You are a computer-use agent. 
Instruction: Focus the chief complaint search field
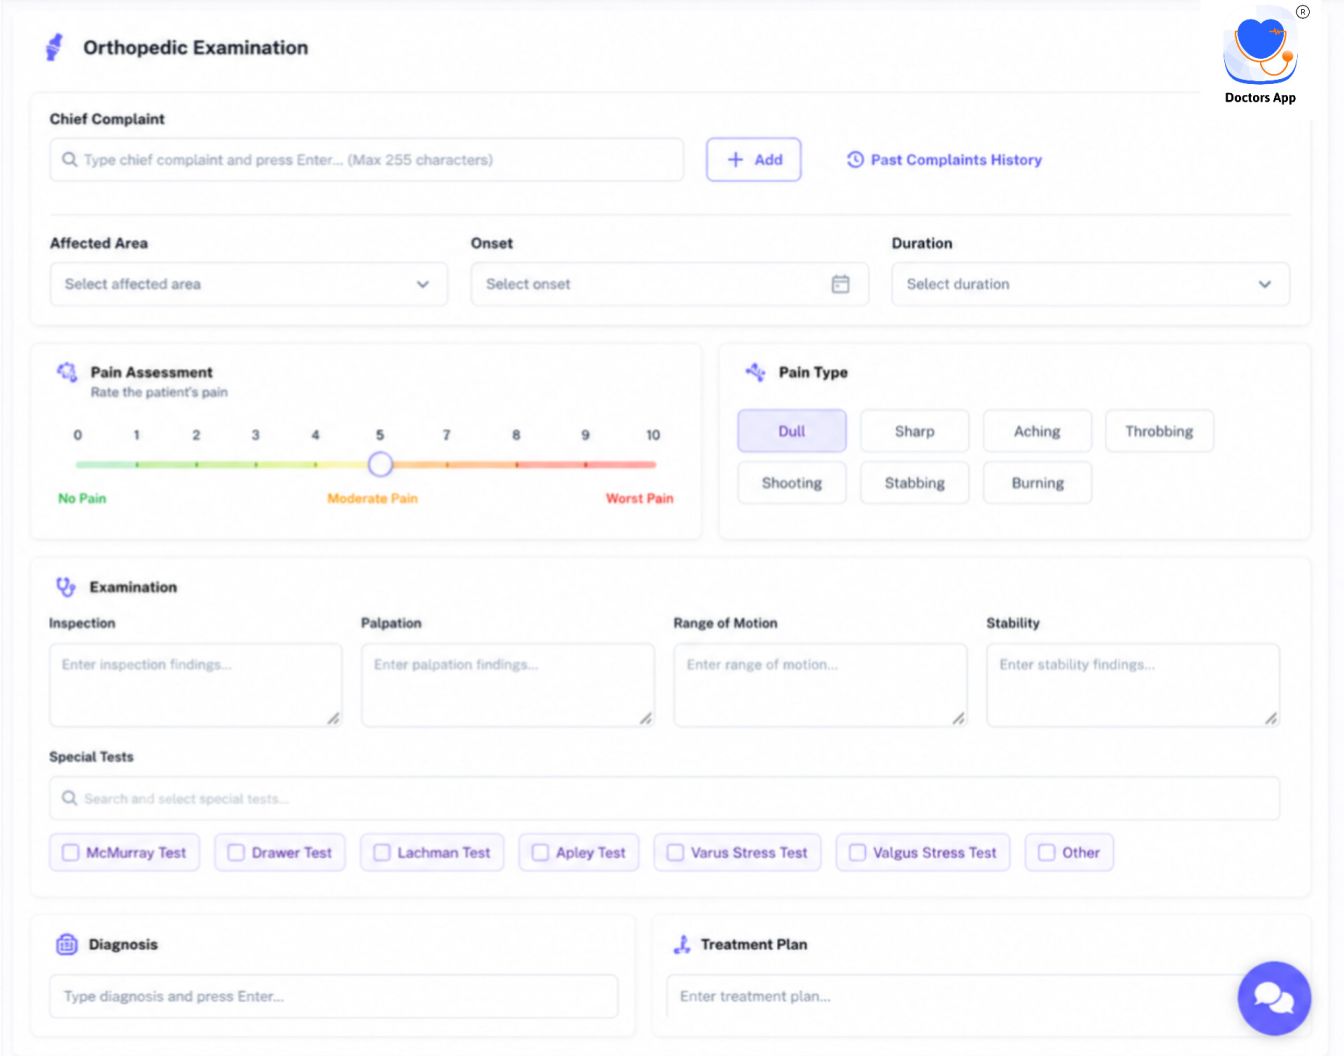coord(367,160)
